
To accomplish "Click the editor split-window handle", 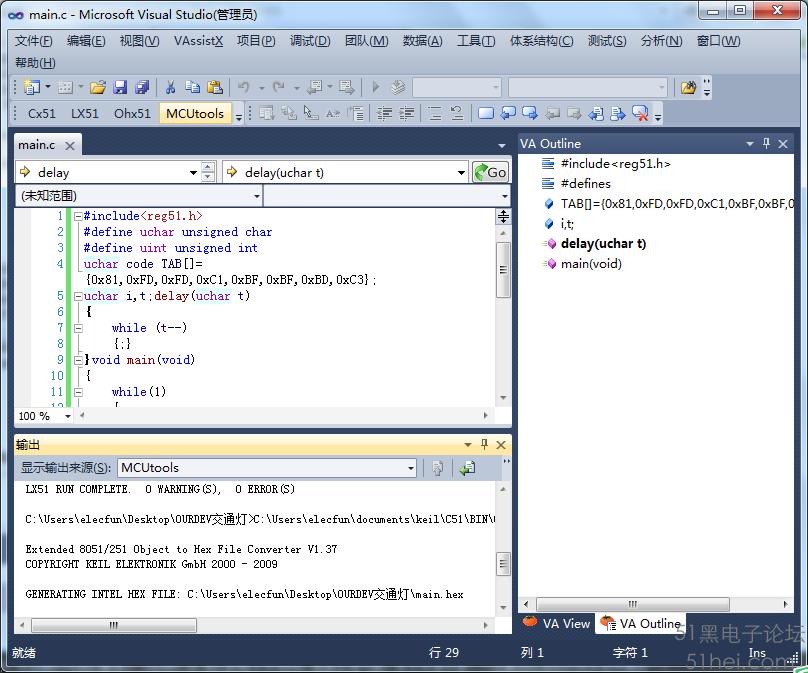I will click(503, 216).
